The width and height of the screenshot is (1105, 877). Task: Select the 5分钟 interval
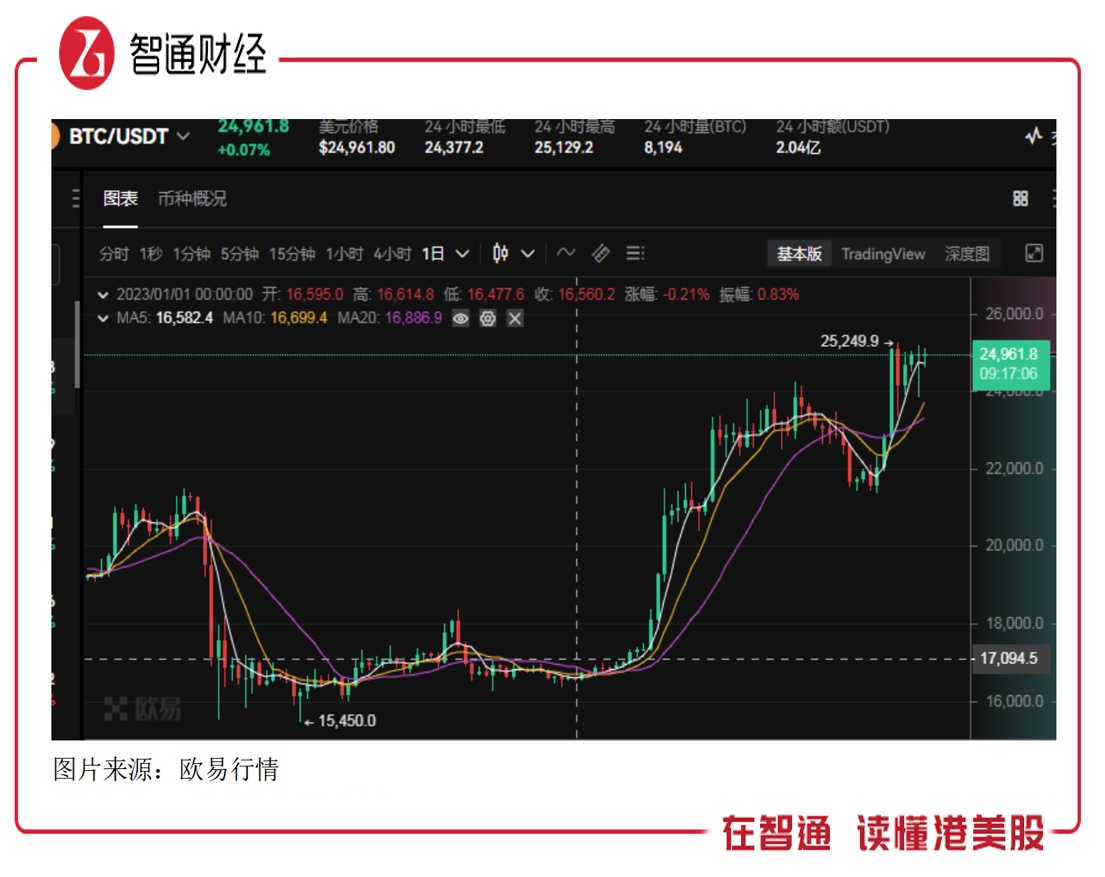(240, 254)
